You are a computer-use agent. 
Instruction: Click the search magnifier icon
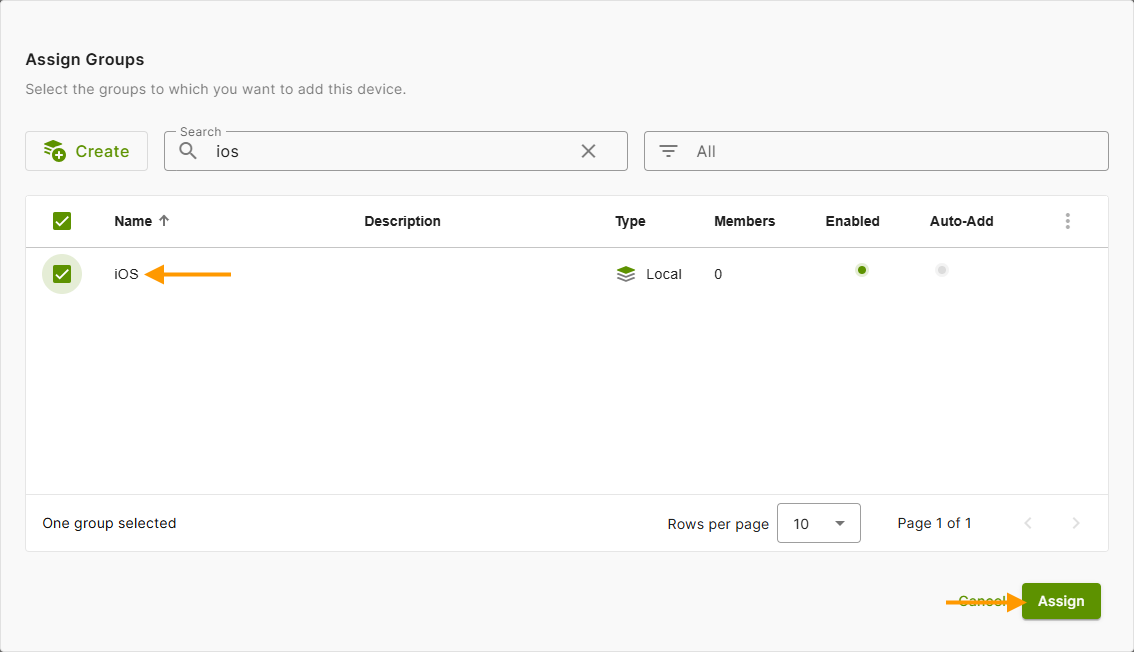coord(188,151)
